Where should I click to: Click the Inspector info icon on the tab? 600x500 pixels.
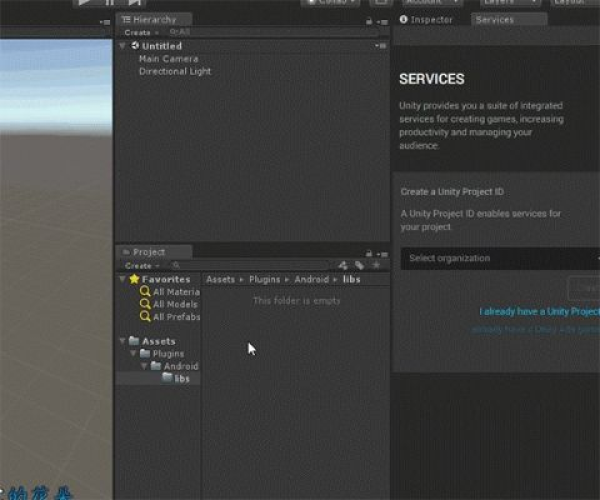[x=403, y=19]
